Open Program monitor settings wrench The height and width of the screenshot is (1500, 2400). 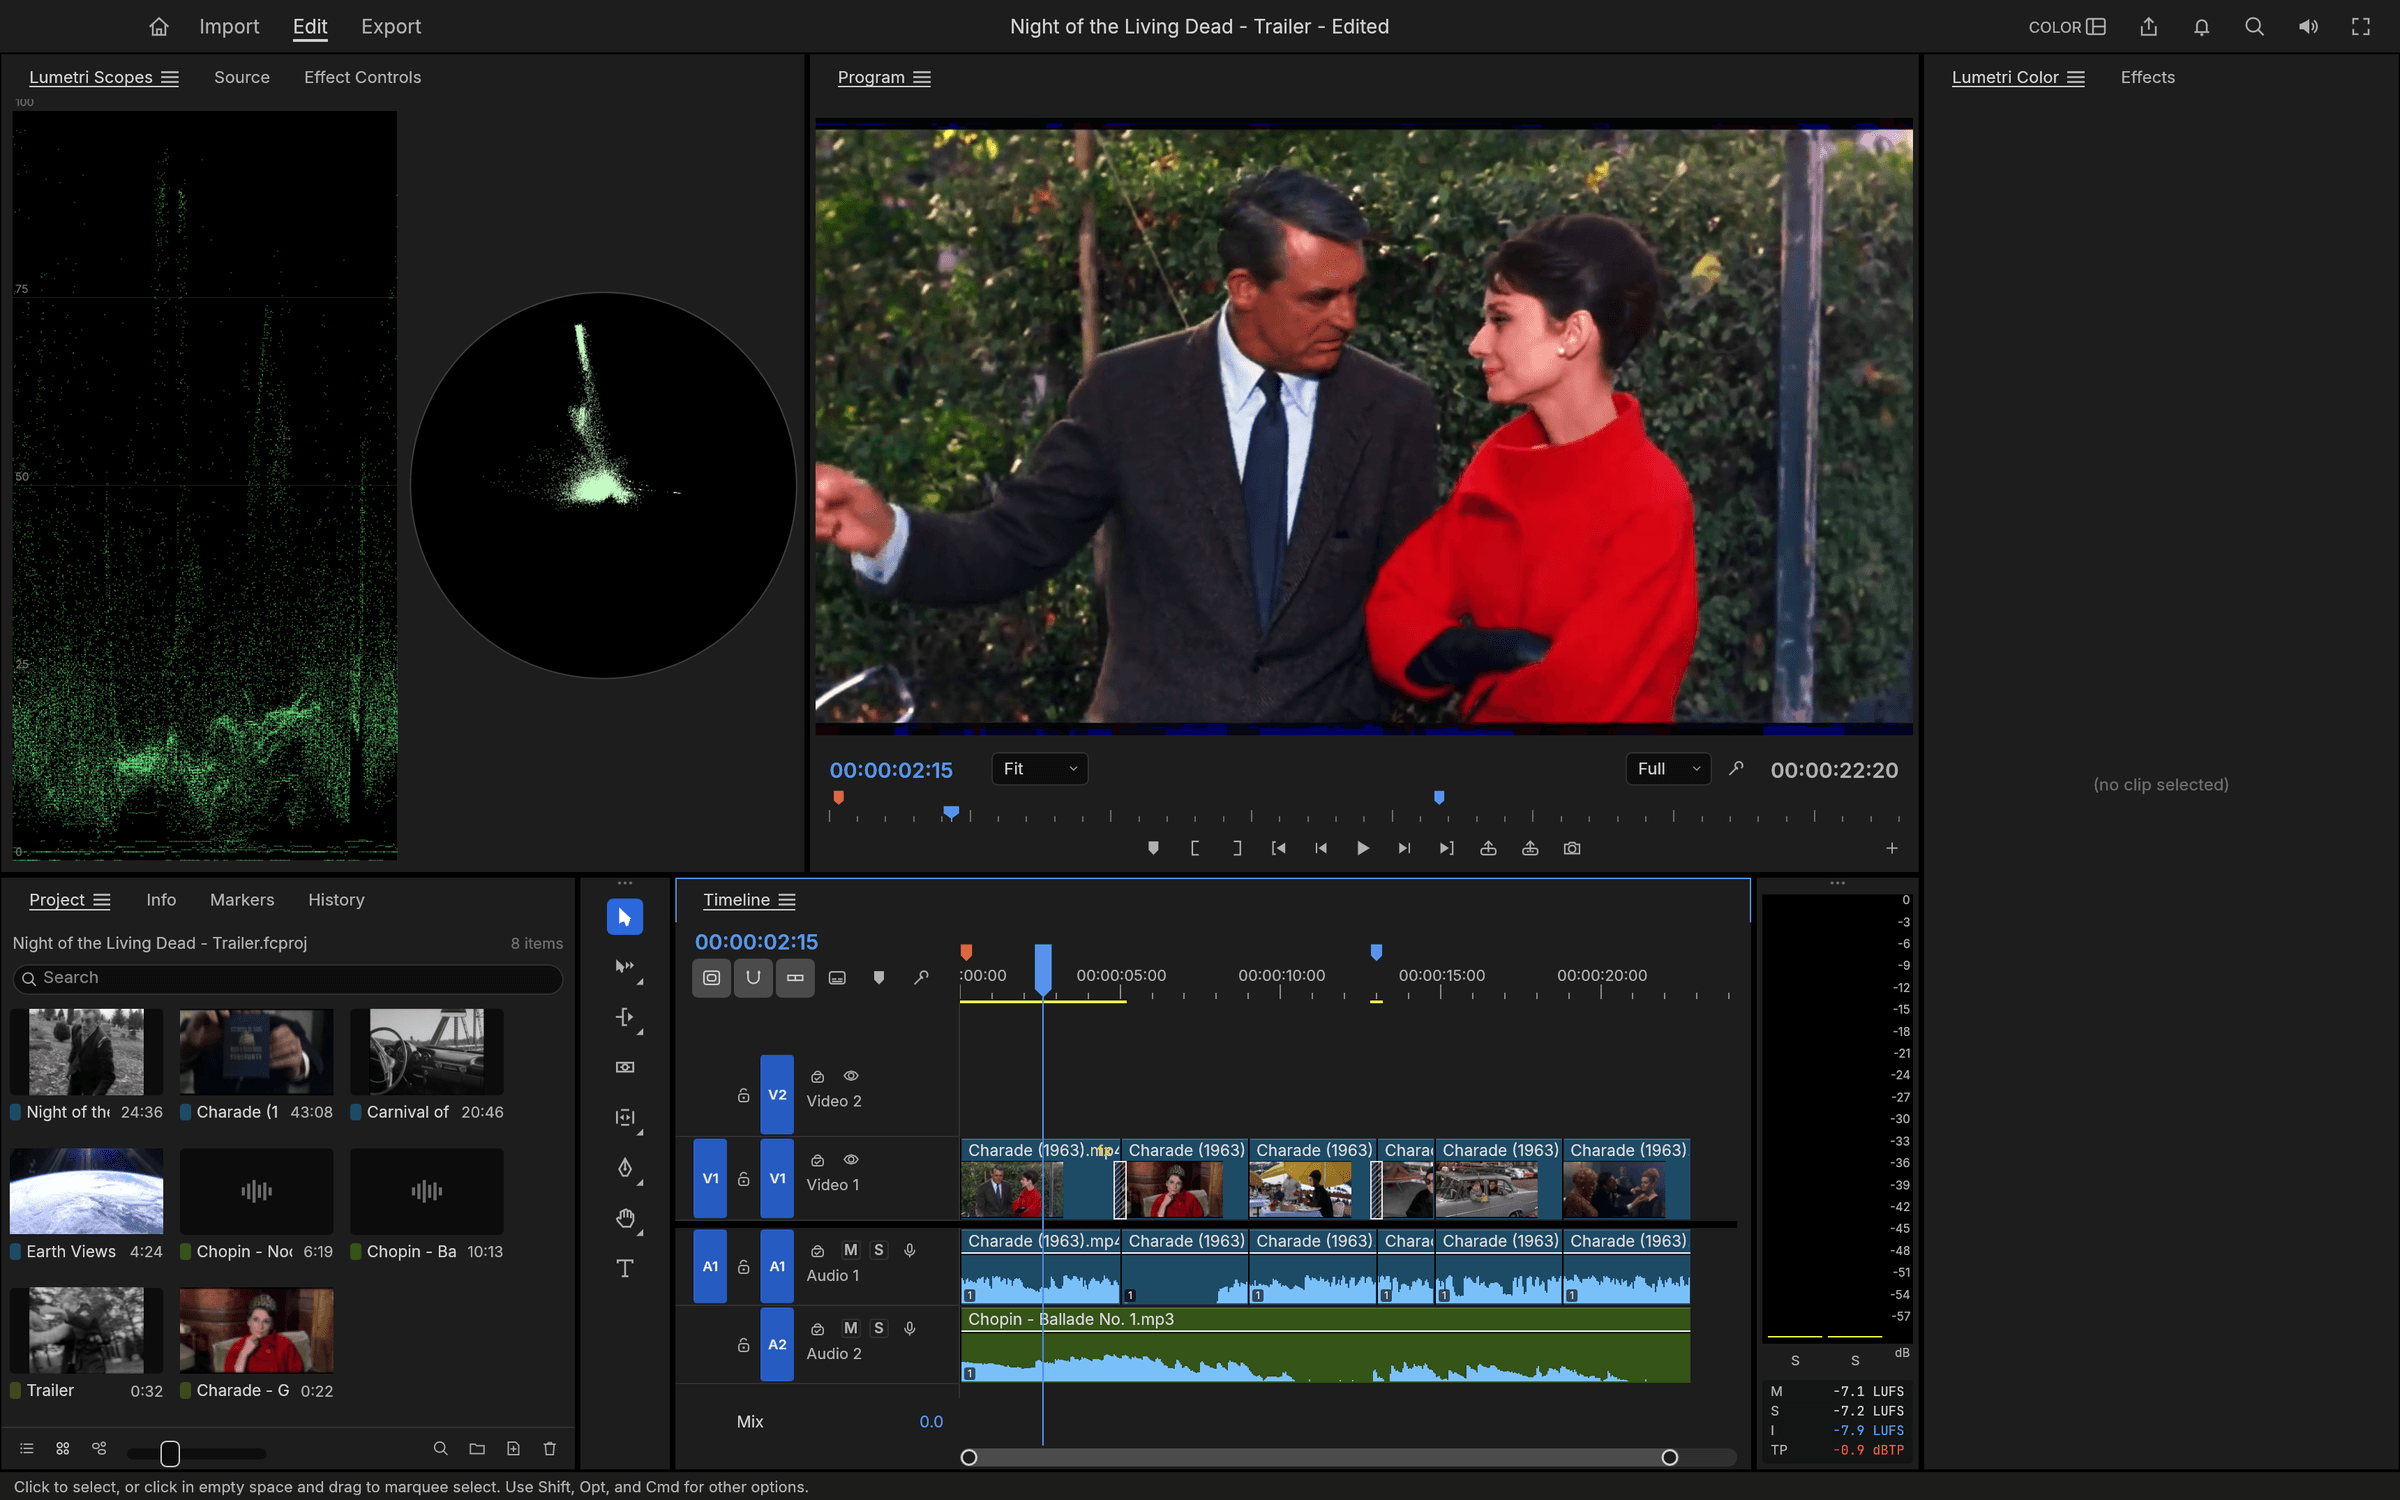click(x=1736, y=769)
